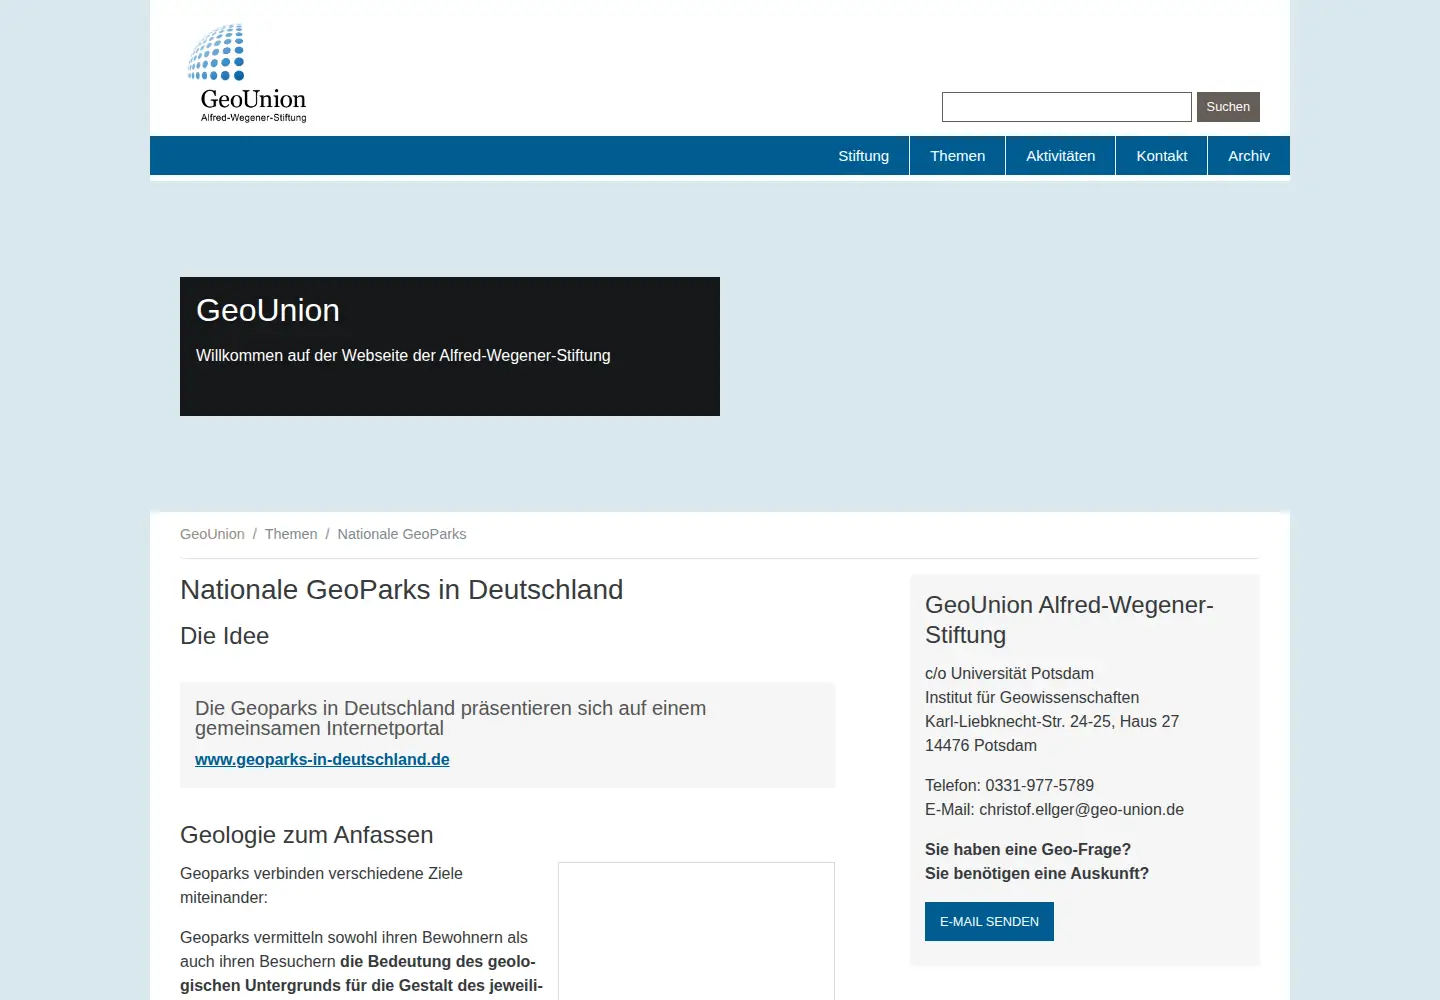
Task: Click the '14476 Potsdam' address line
Action: (x=981, y=746)
